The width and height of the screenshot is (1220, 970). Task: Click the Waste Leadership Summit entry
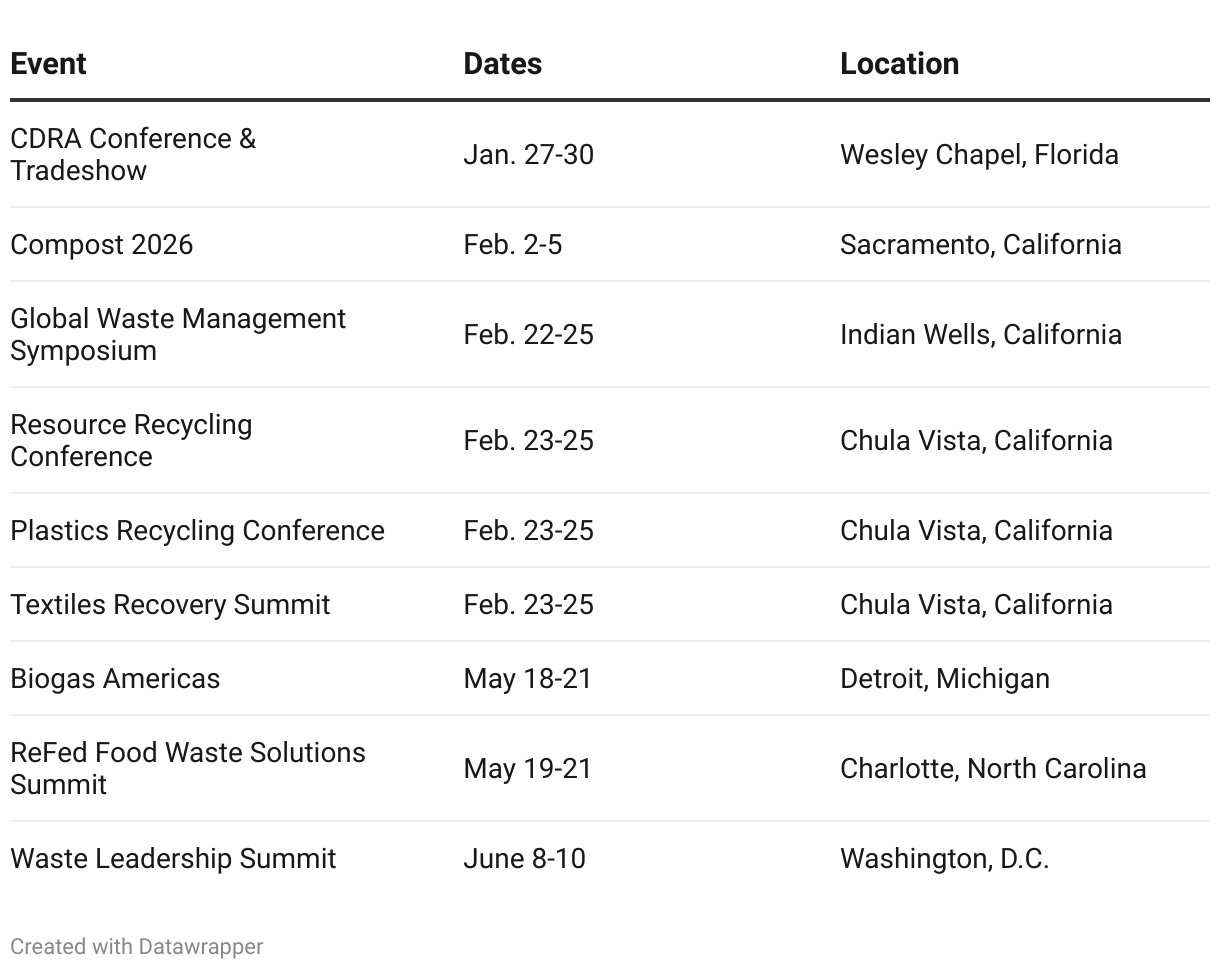point(173,858)
